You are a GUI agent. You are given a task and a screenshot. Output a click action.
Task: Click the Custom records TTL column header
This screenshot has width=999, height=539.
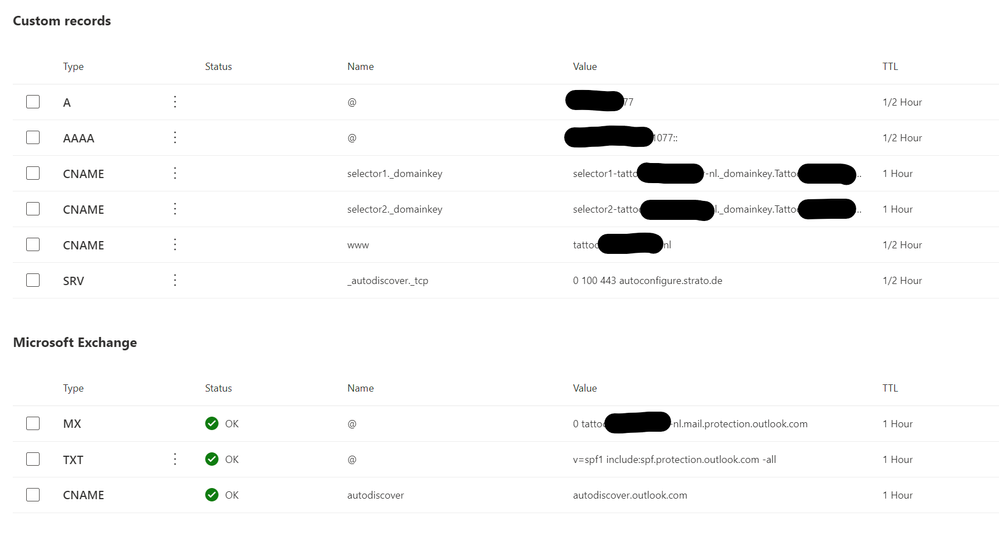[890, 66]
